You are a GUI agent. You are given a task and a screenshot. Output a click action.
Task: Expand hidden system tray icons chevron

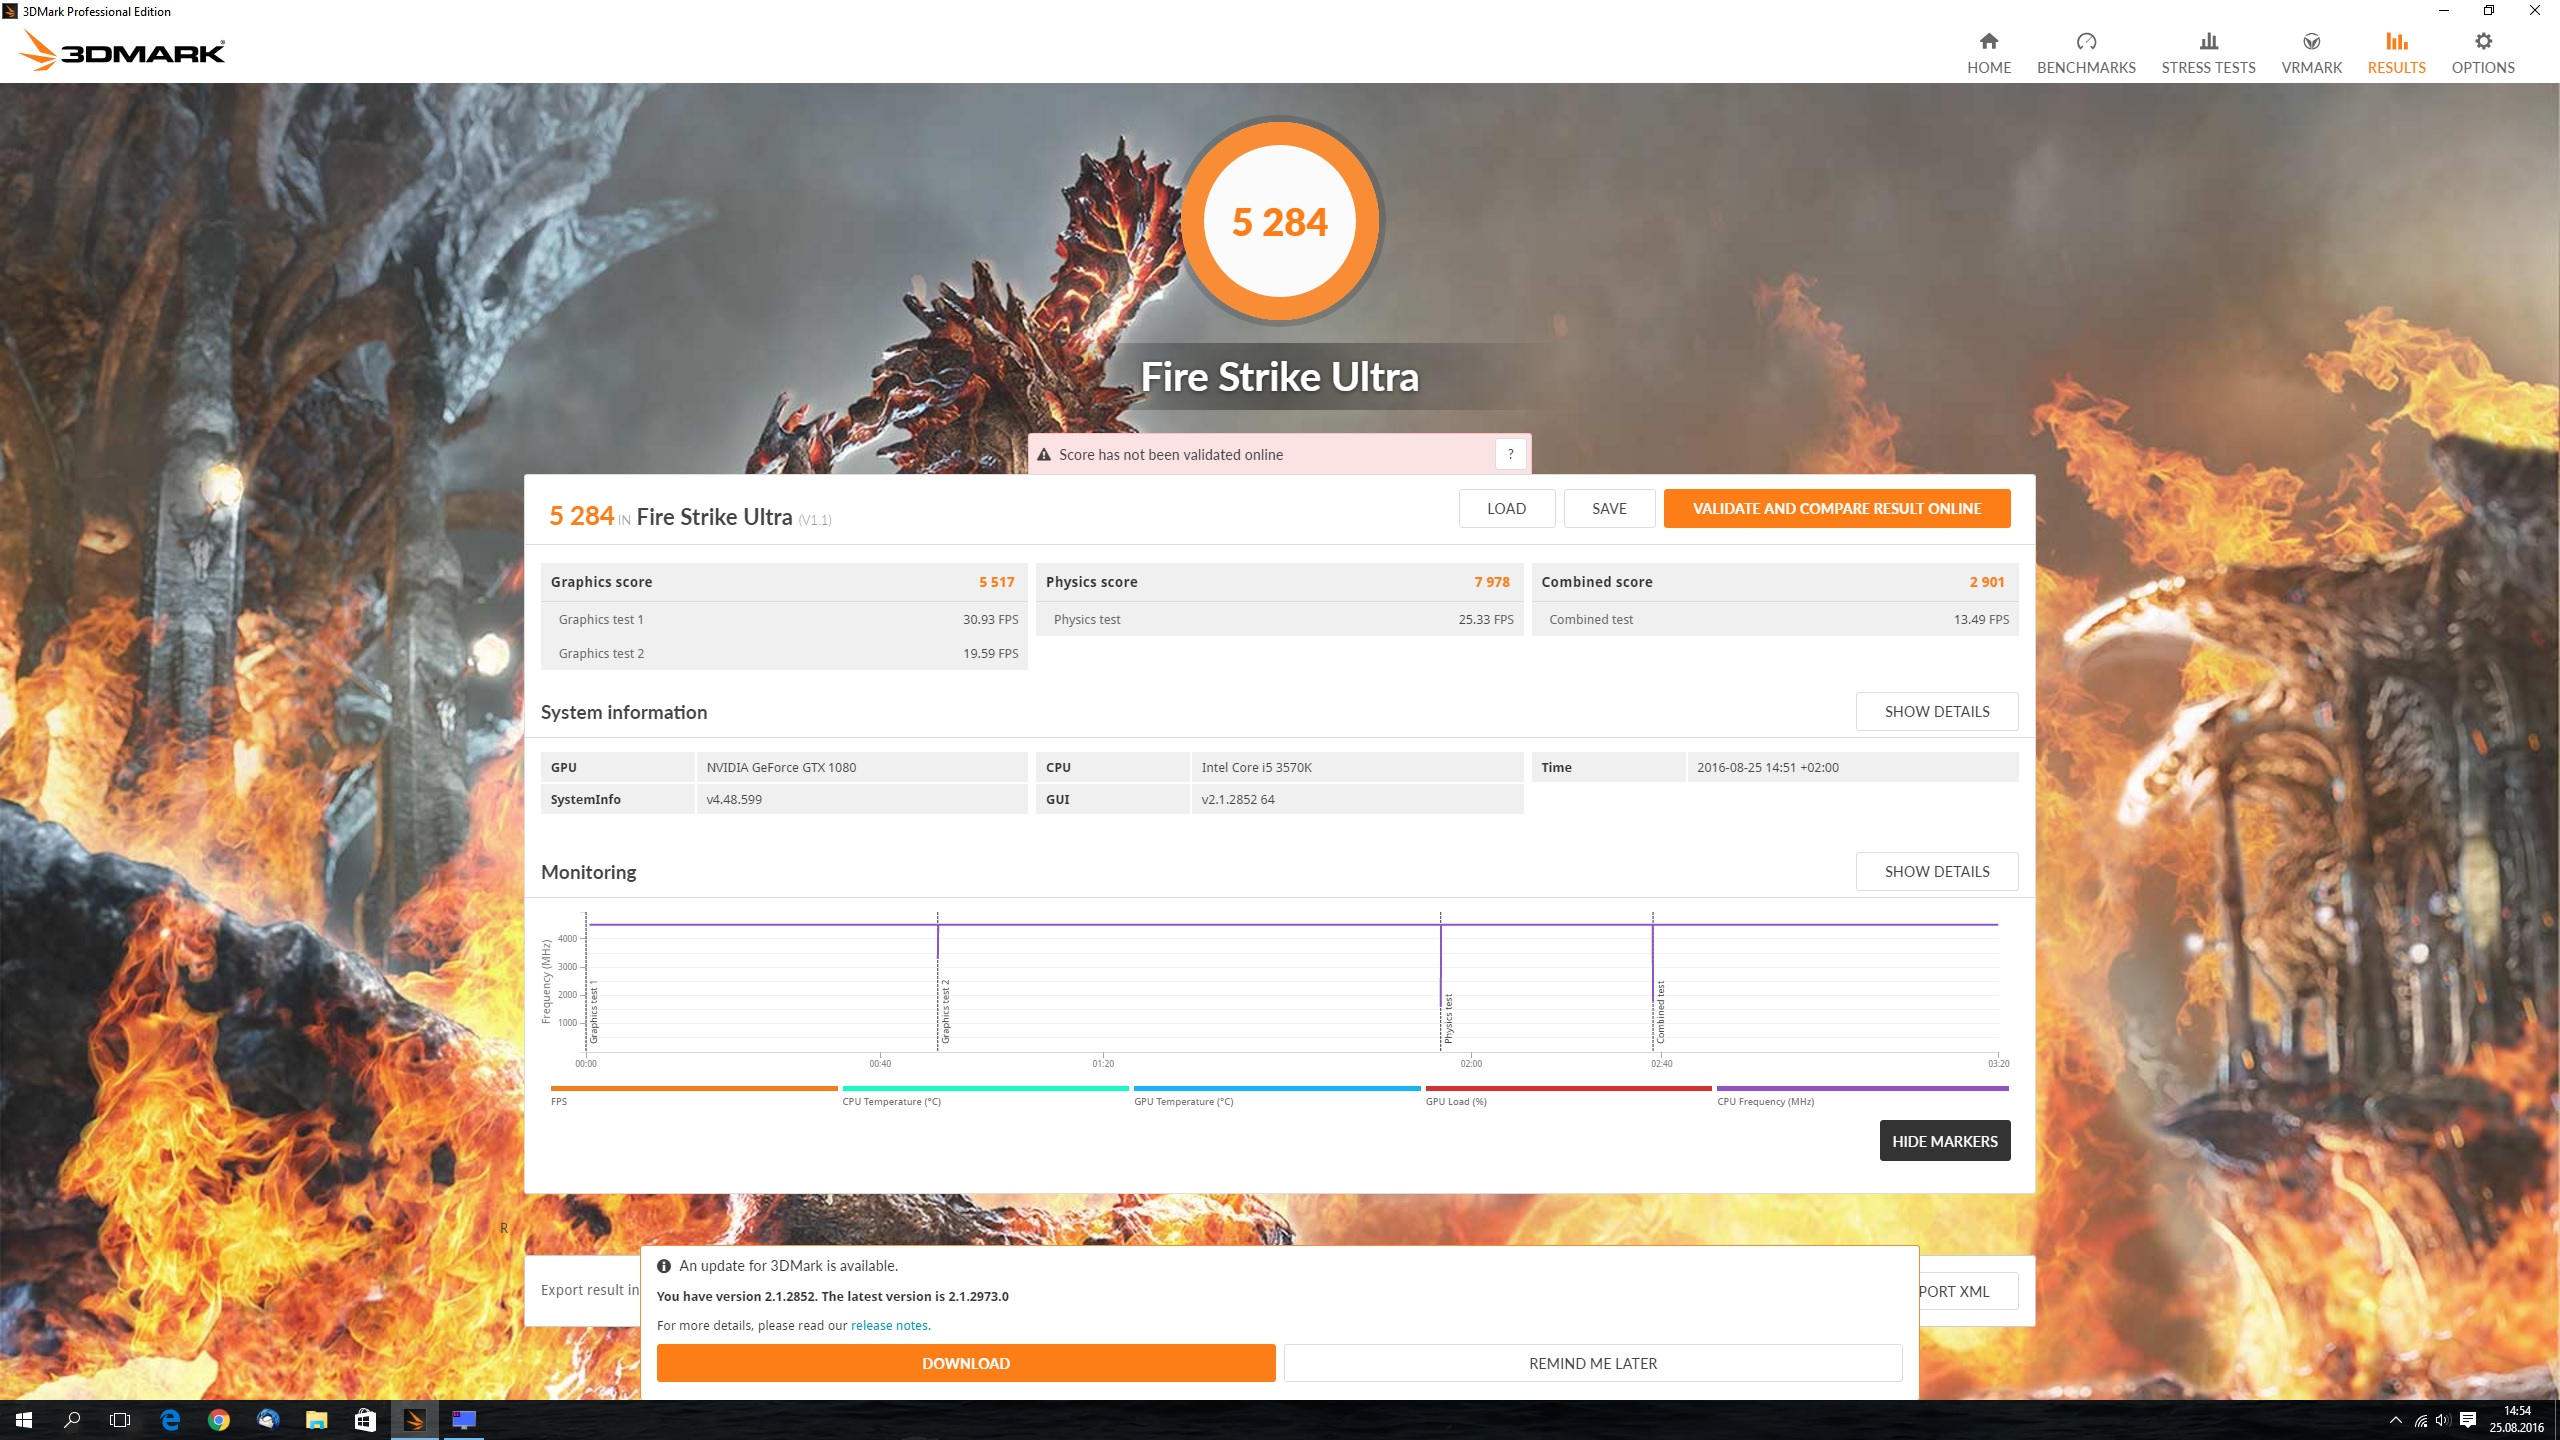2395,1419
